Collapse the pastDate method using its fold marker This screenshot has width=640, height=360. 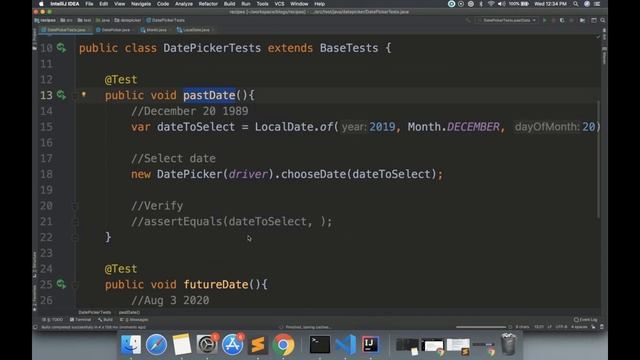click(x=75, y=96)
